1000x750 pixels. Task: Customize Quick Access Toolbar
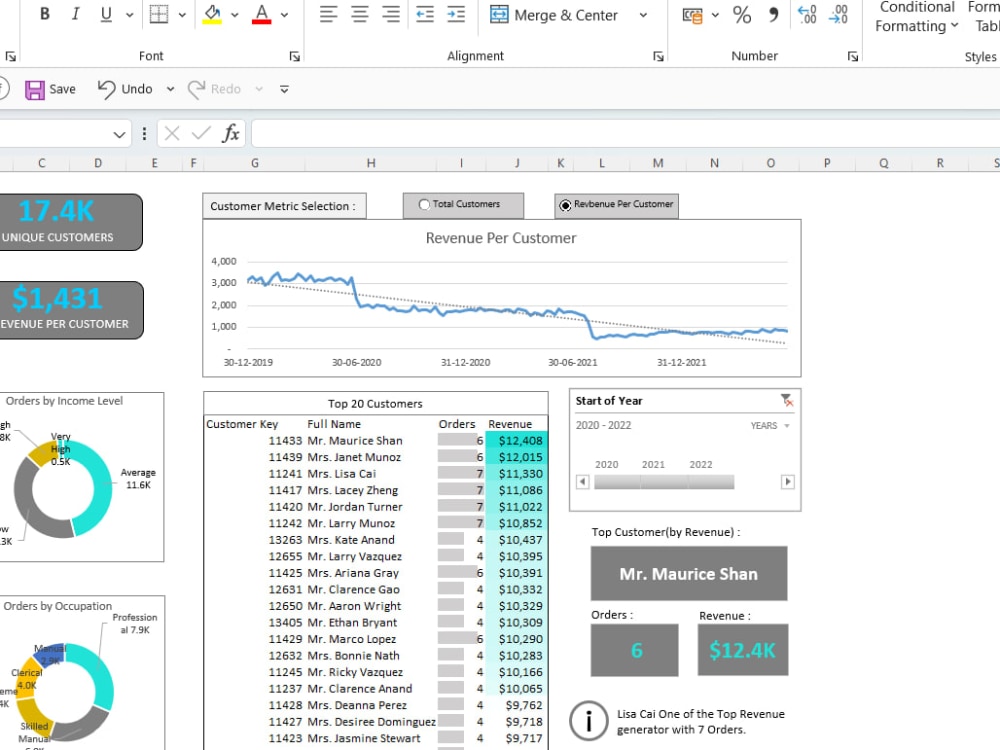click(284, 89)
